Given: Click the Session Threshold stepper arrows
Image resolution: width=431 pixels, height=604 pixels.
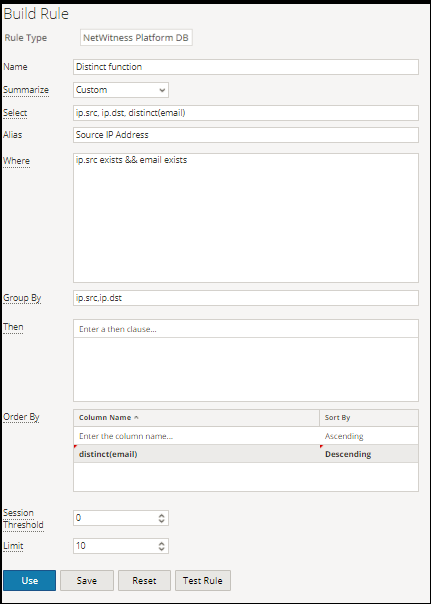Looking at the screenshot, I should (x=161, y=518).
